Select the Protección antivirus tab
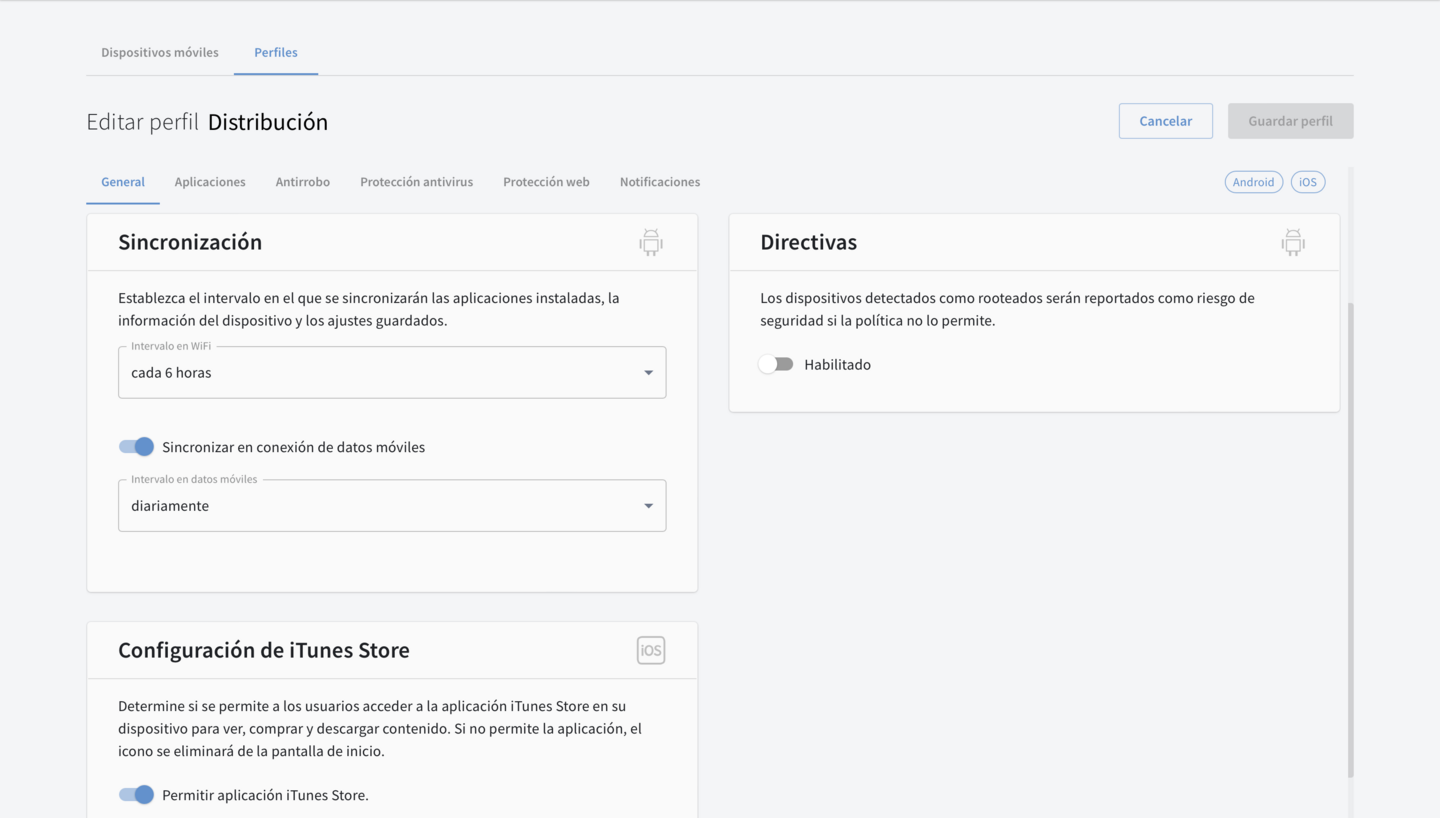The image size is (1440, 818). point(416,182)
